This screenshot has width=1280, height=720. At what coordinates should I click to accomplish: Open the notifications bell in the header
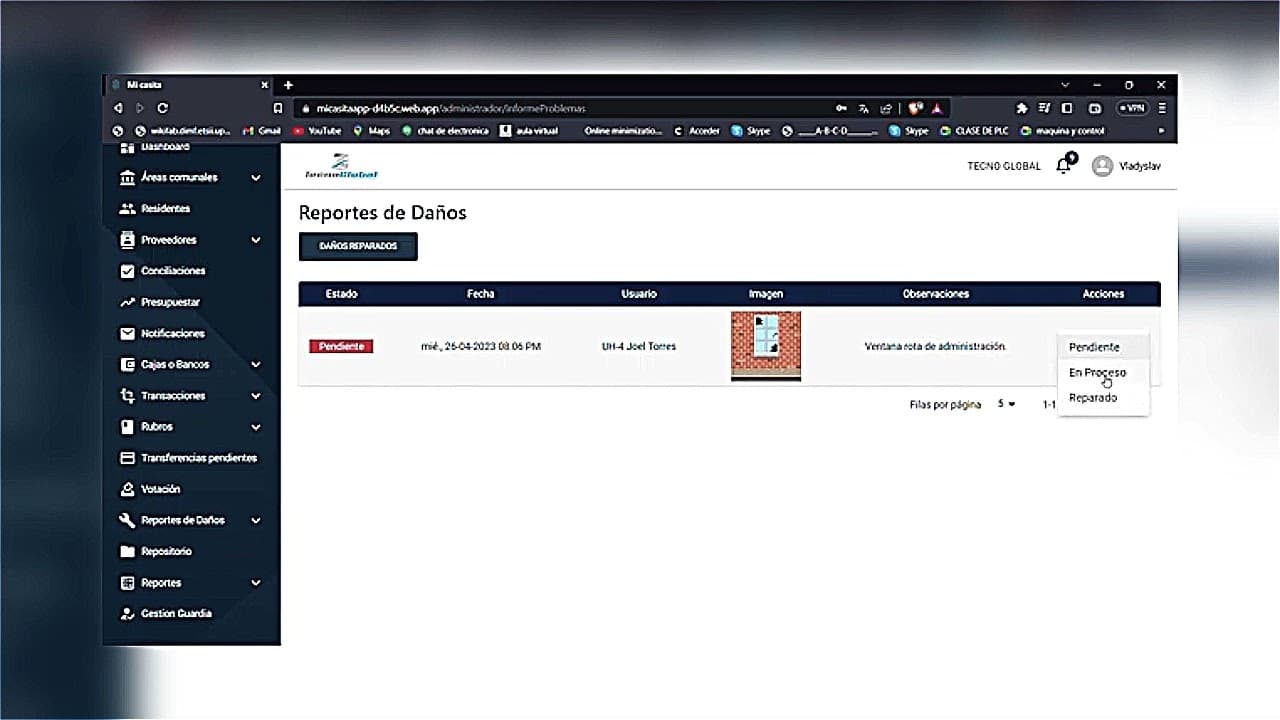(1064, 166)
